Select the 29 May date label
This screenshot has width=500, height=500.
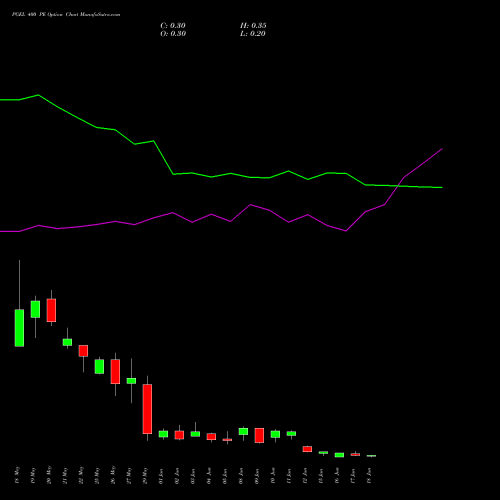(x=145, y=475)
